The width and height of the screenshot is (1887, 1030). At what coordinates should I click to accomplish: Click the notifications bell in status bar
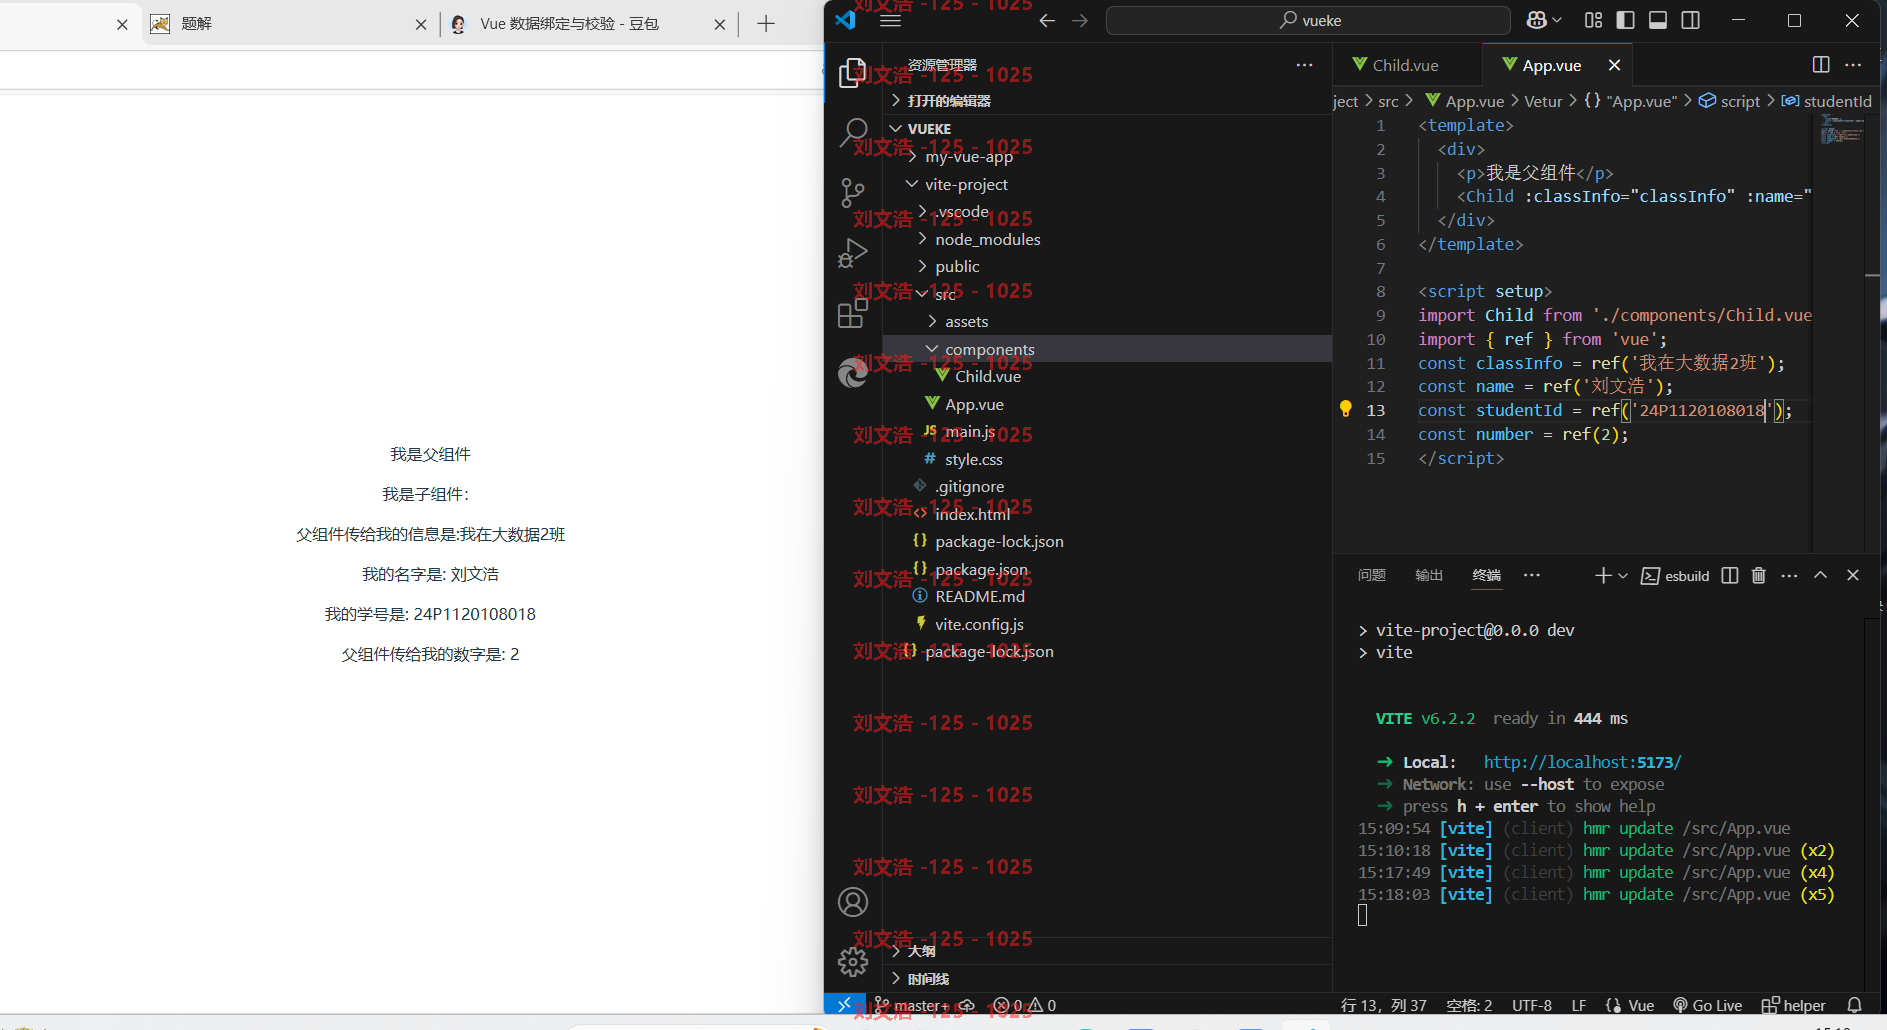tap(1855, 1005)
